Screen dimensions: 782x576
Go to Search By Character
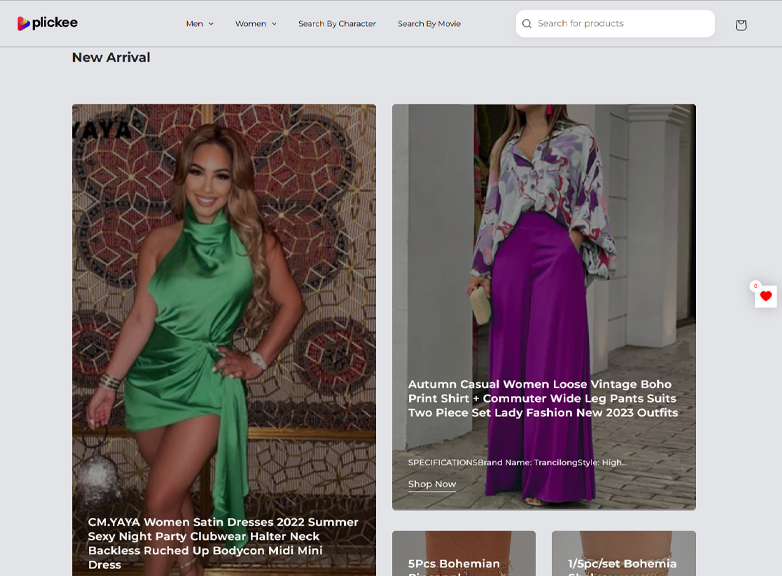[x=337, y=24]
